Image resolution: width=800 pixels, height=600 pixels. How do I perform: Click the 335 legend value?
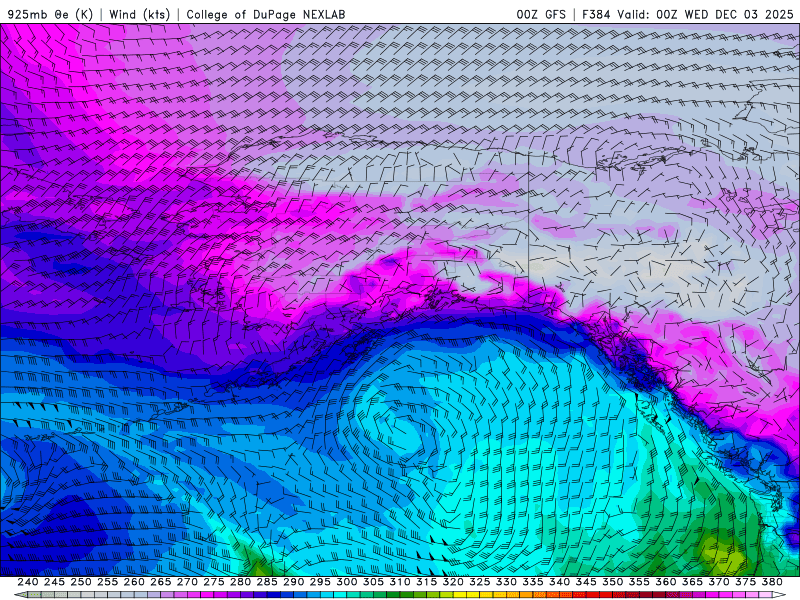533,582
